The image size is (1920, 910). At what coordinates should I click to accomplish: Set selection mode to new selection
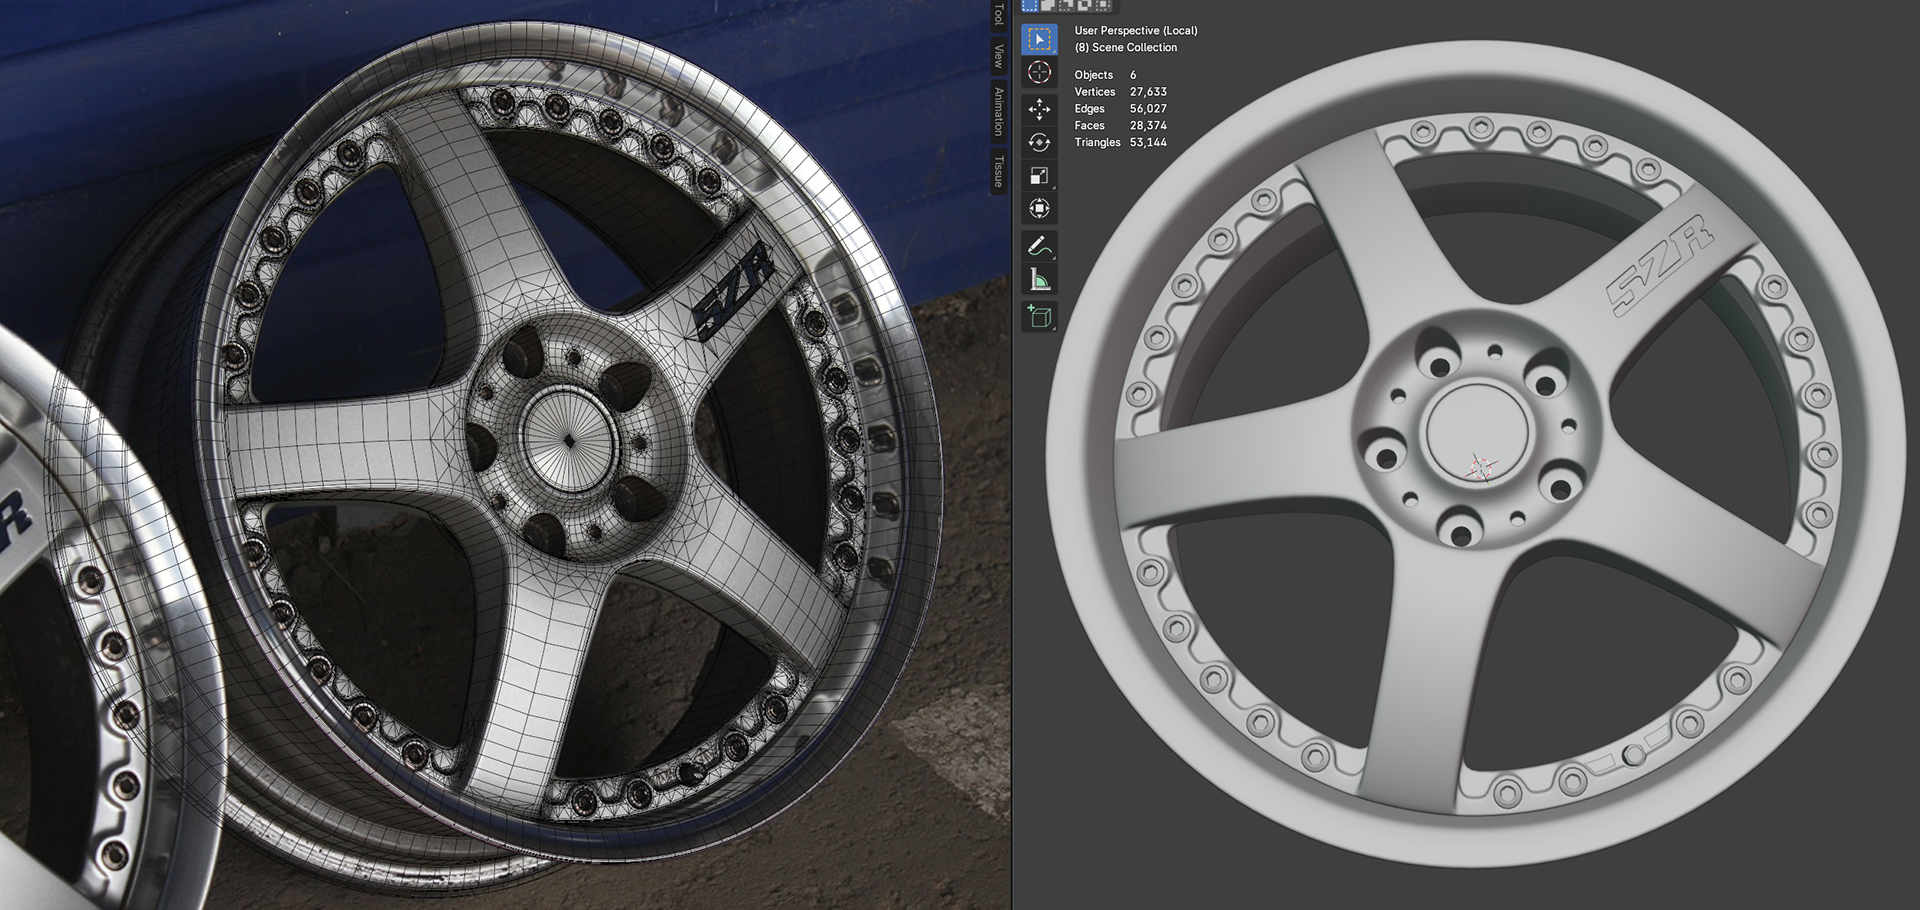tap(1030, 5)
